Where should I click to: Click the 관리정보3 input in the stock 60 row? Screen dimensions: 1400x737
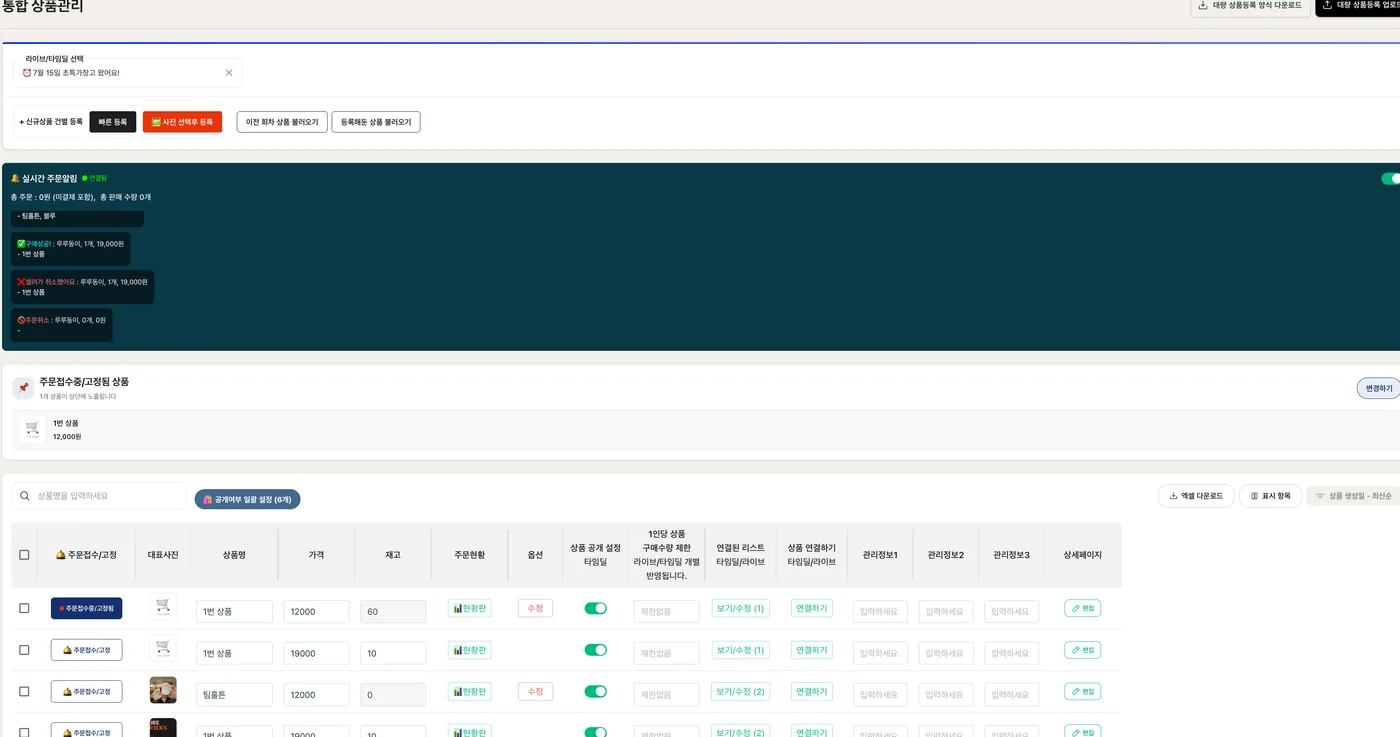pos(1011,612)
